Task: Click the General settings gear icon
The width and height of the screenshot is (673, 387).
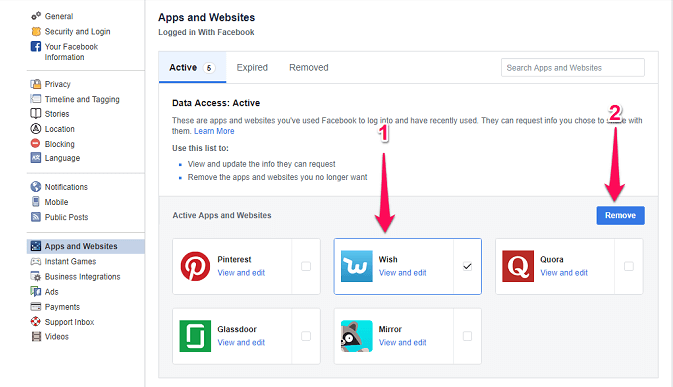Action: point(36,16)
